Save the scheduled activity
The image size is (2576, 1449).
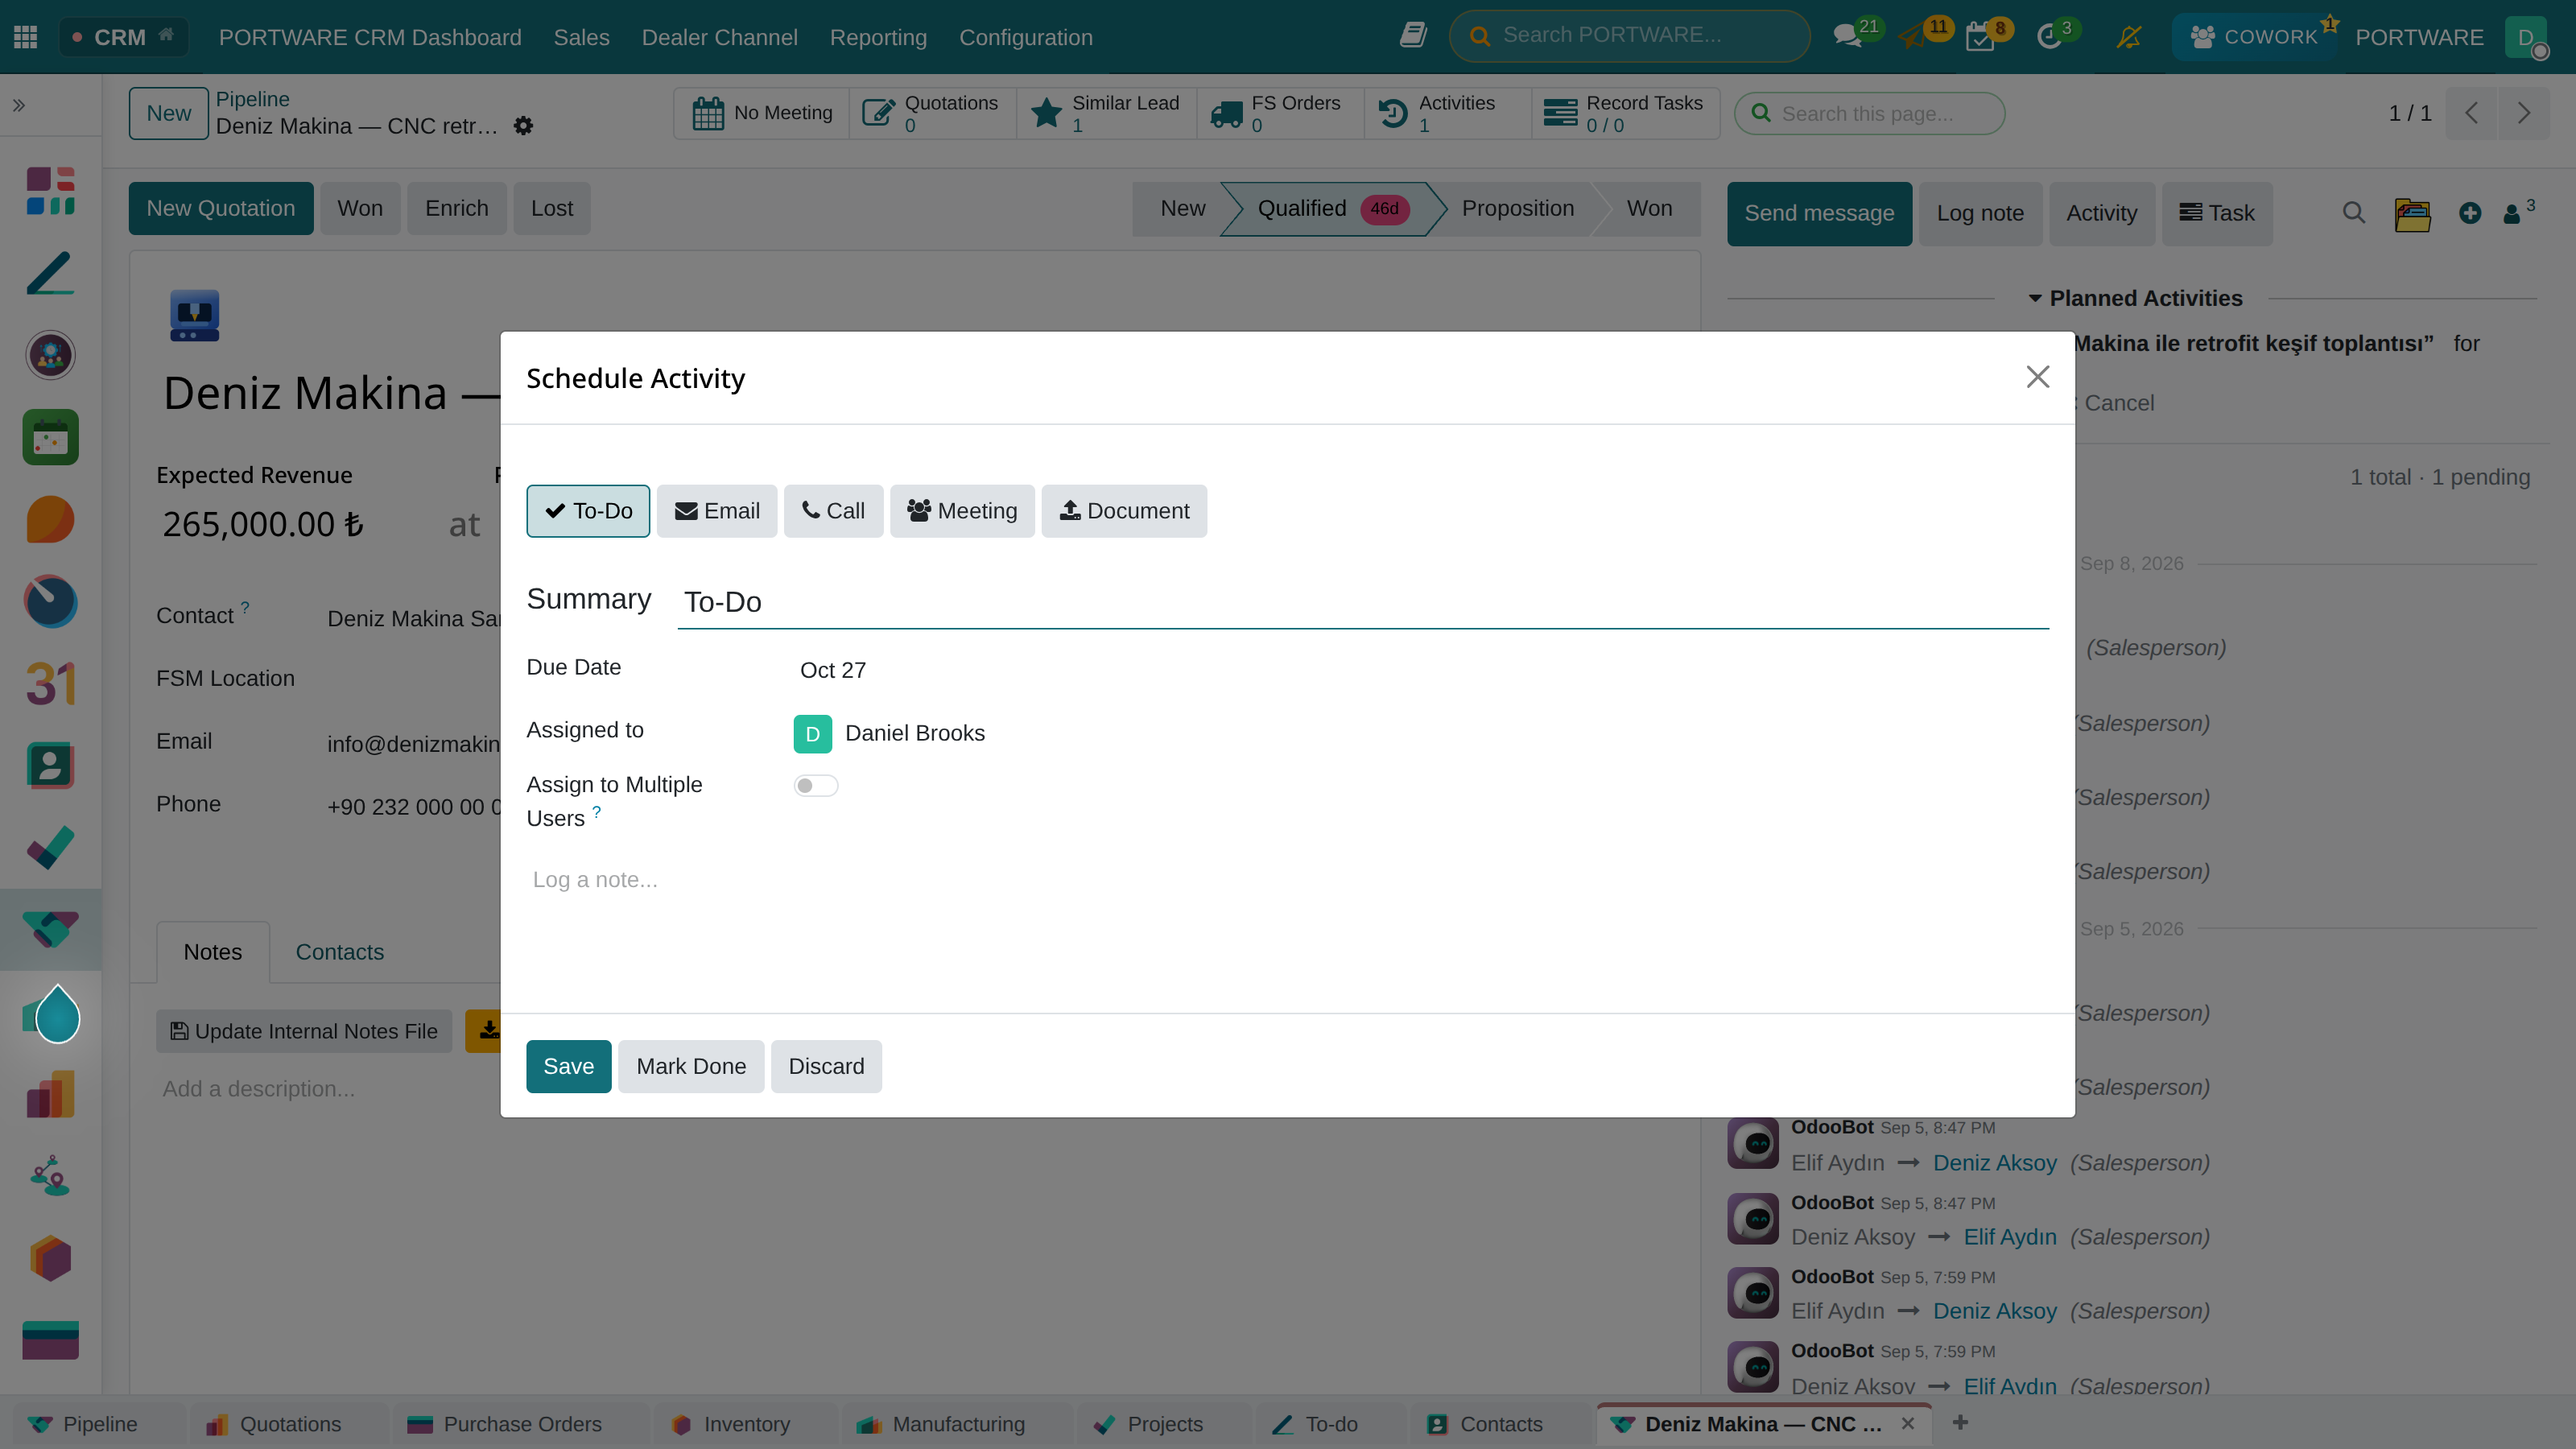(568, 1066)
